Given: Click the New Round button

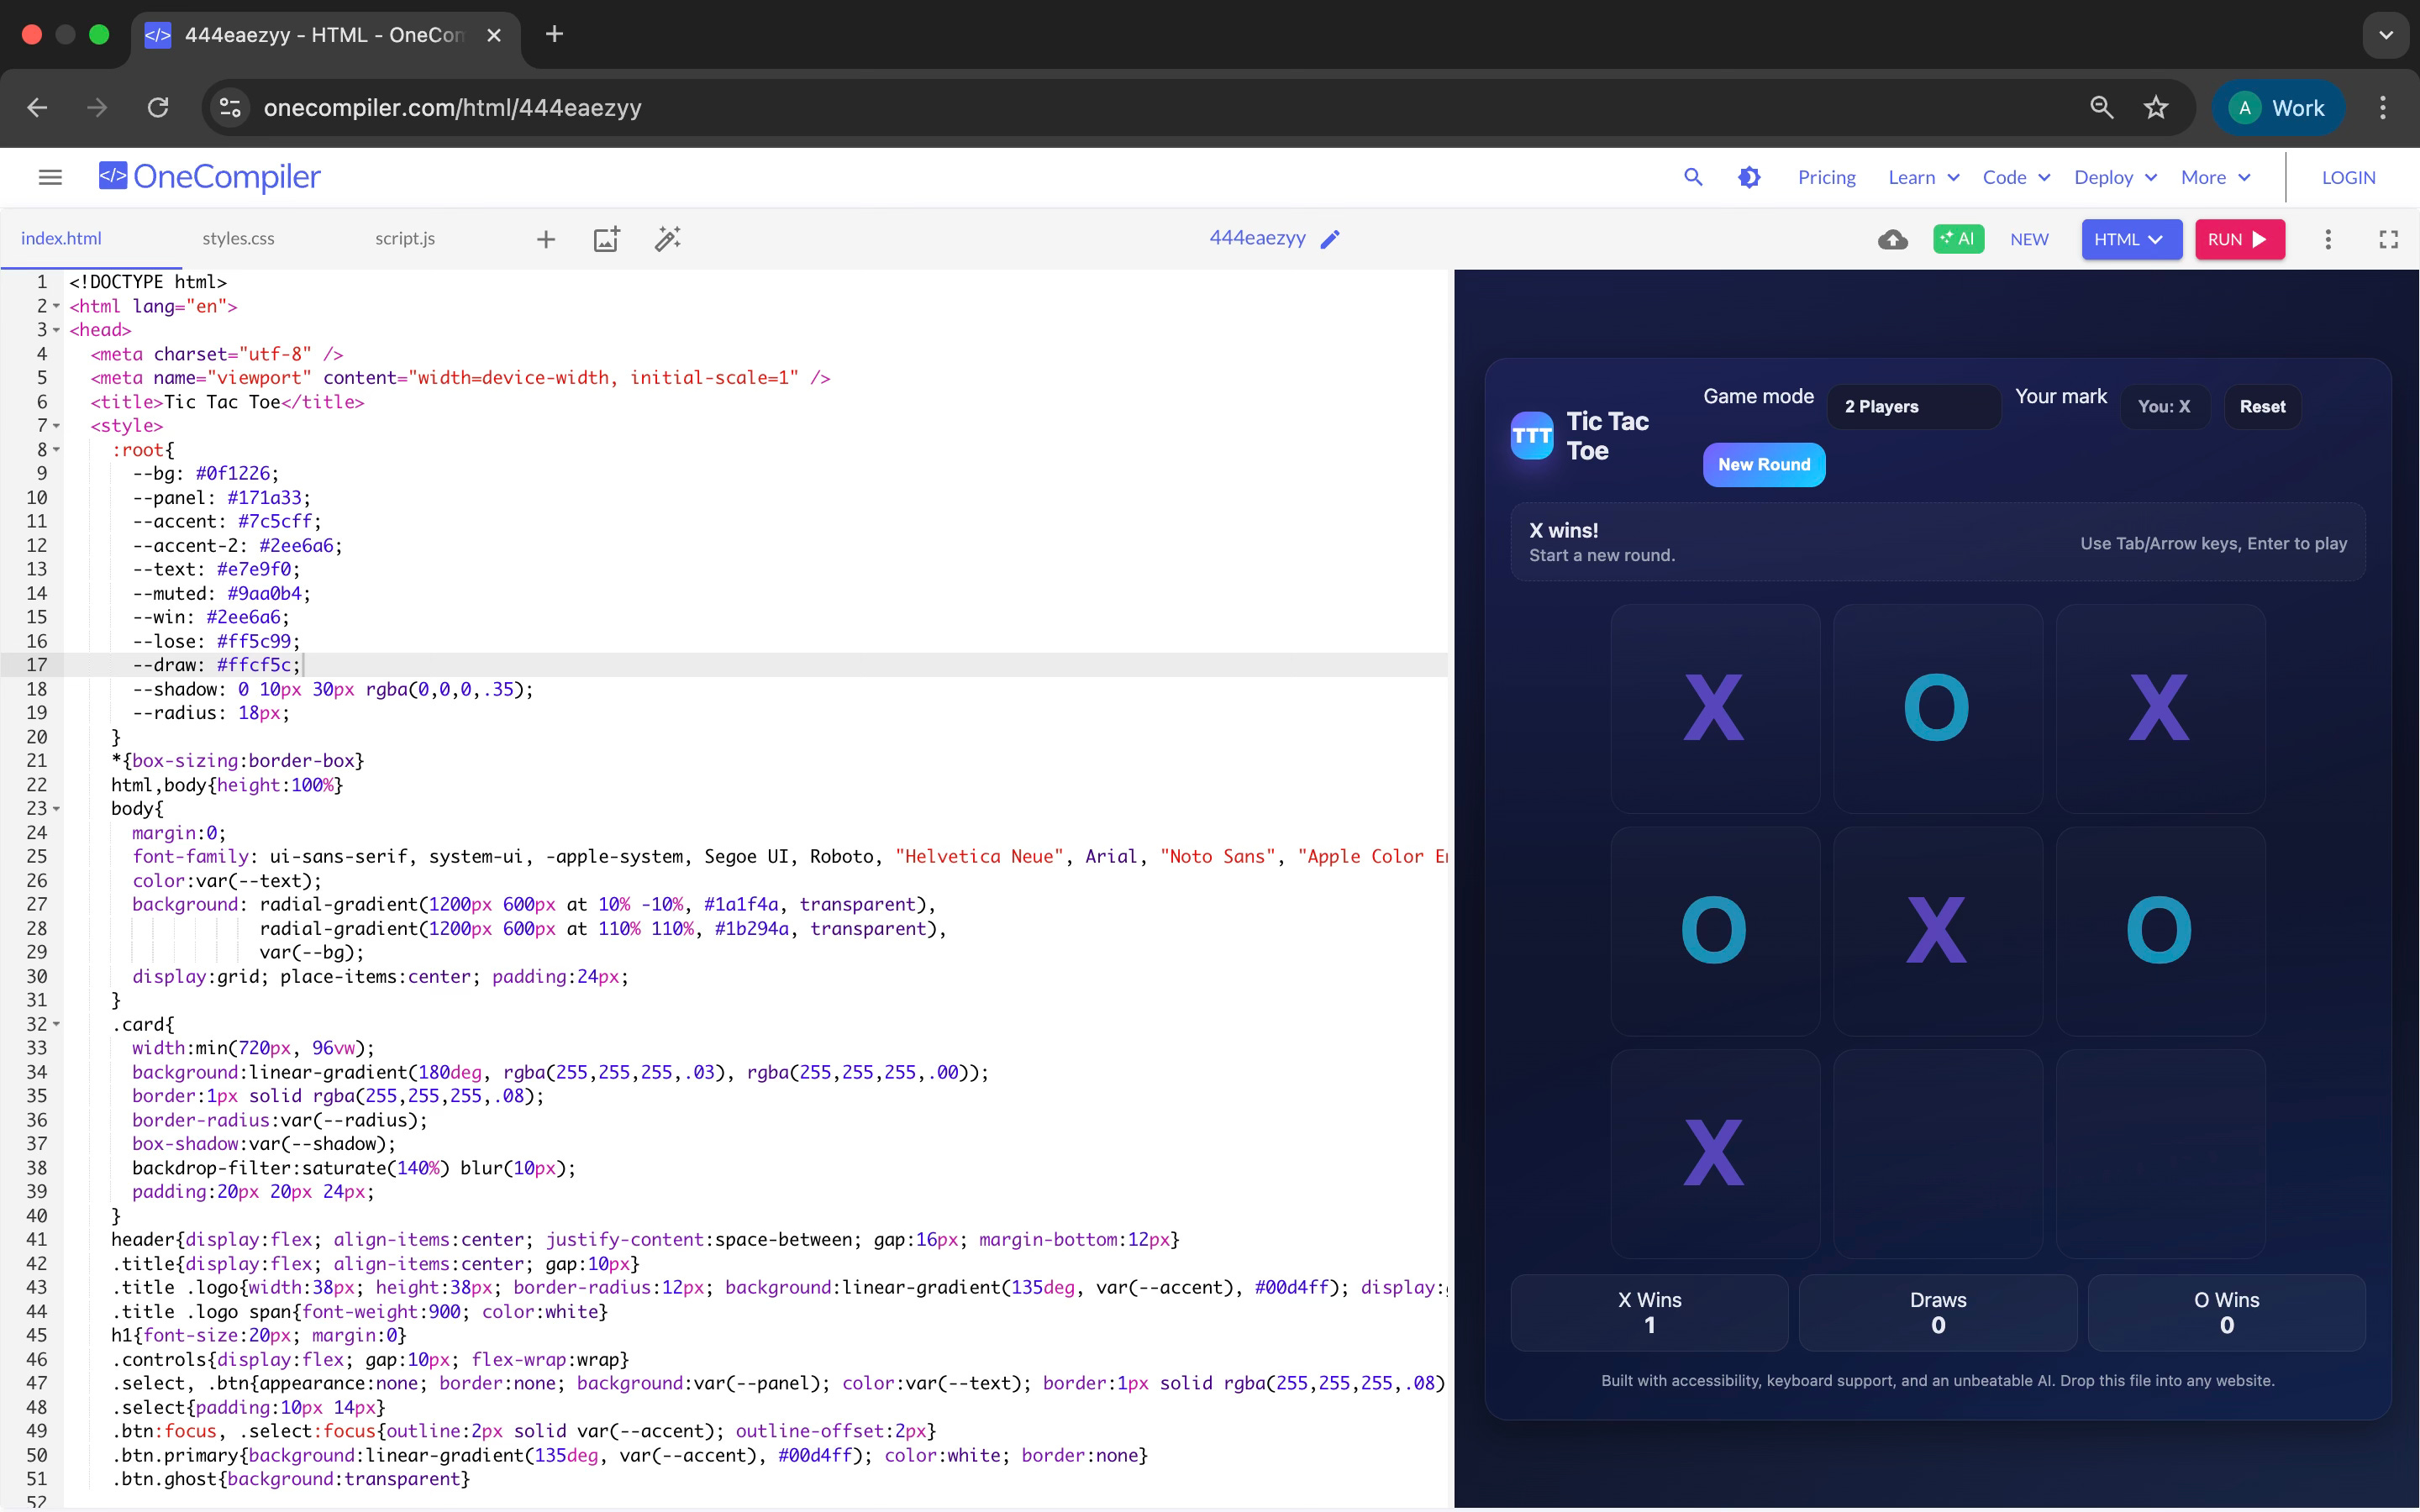Looking at the screenshot, I should (1764, 464).
